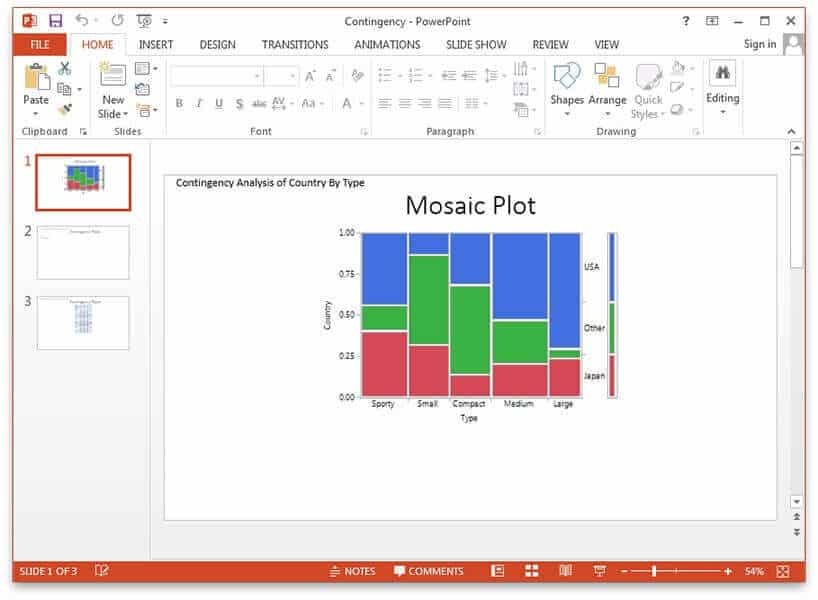818x600 pixels.
Task: Click the Save icon in quick access toolbar
Action: (56, 20)
